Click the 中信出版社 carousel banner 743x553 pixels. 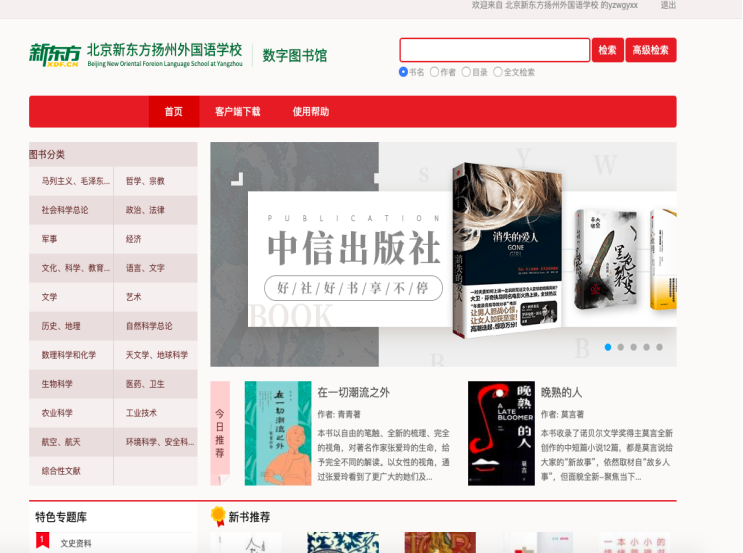443,254
